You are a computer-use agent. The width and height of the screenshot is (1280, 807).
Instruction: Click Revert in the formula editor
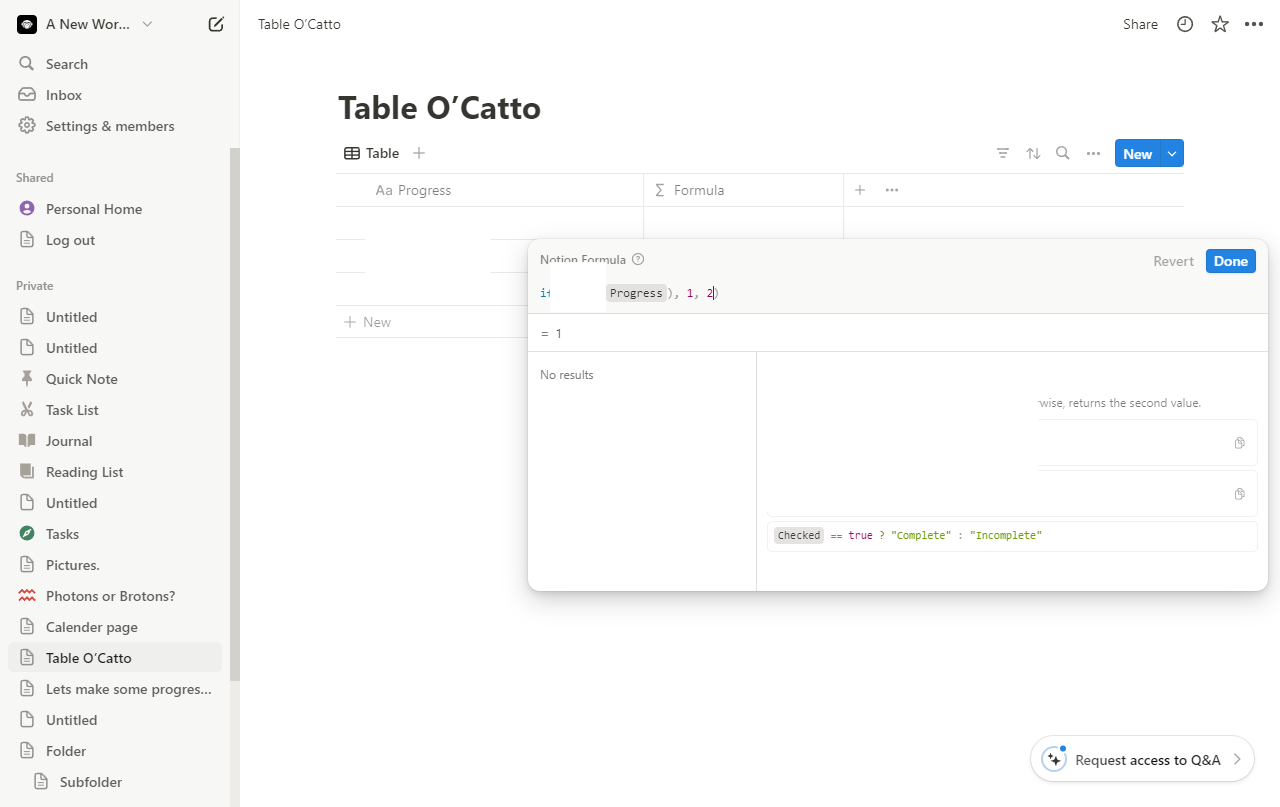[1173, 261]
